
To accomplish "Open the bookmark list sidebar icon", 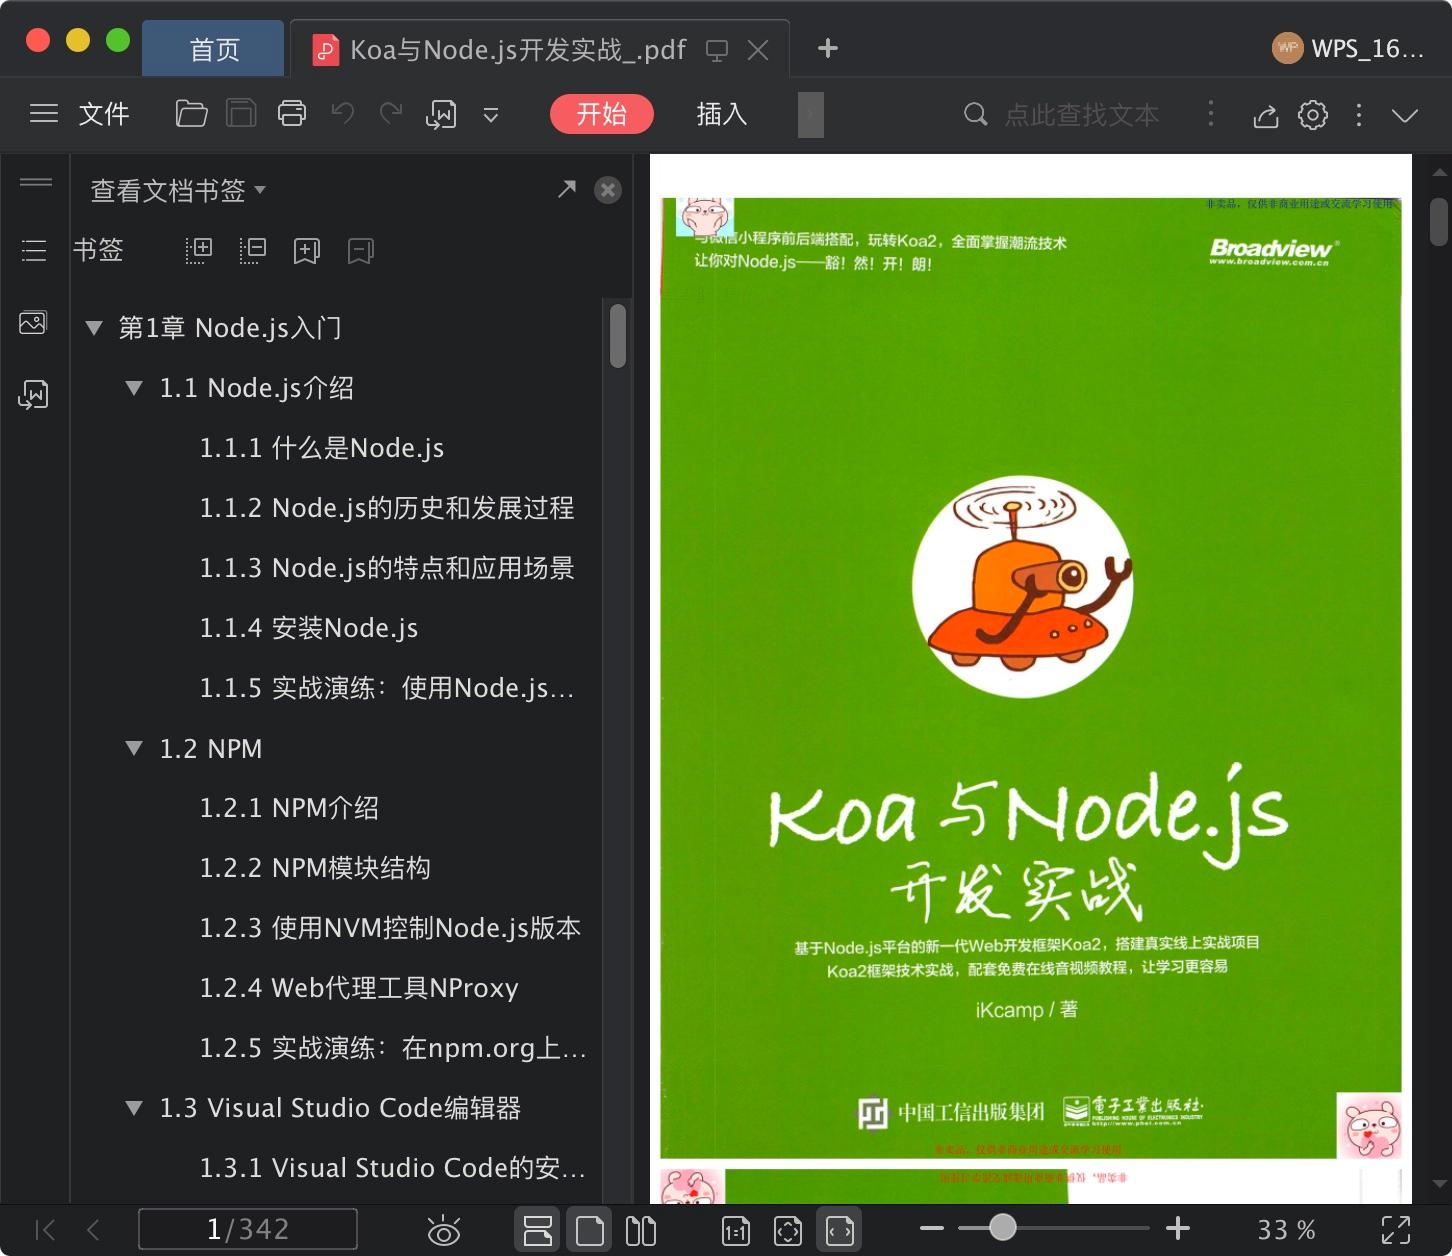I will (x=34, y=250).
